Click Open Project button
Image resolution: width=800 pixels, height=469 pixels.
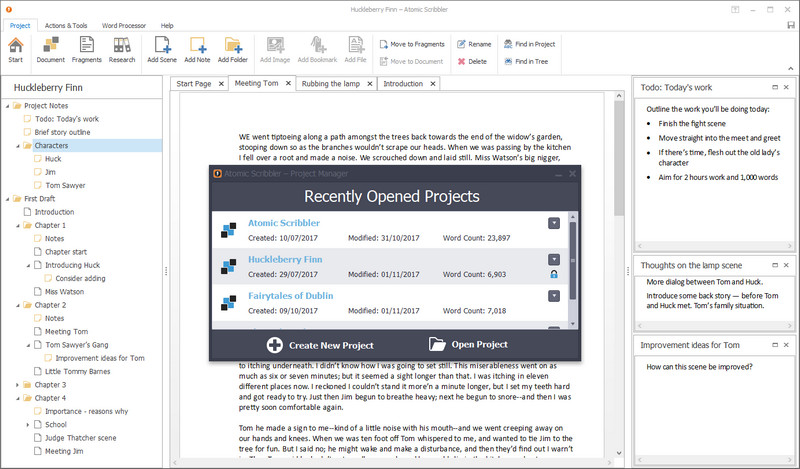468,344
